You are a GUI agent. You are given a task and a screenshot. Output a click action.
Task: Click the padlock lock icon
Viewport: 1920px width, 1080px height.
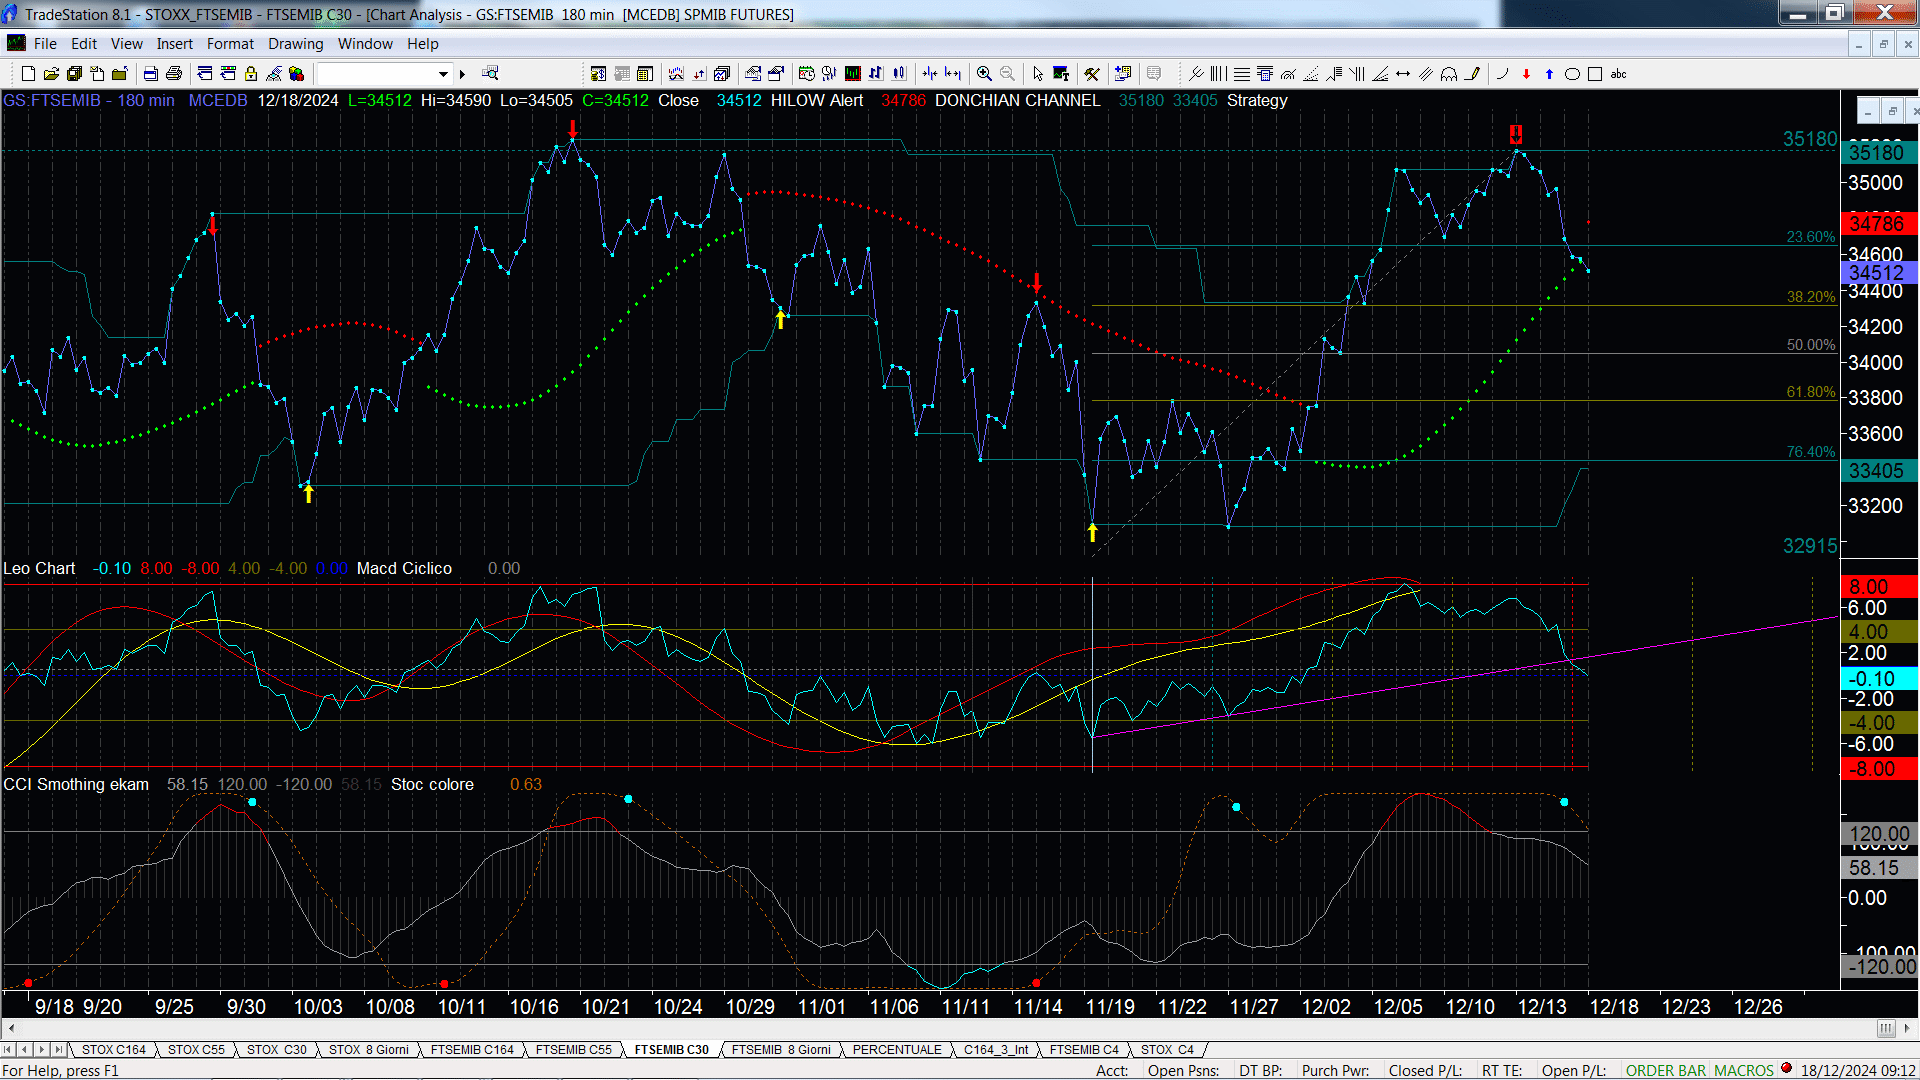251,73
